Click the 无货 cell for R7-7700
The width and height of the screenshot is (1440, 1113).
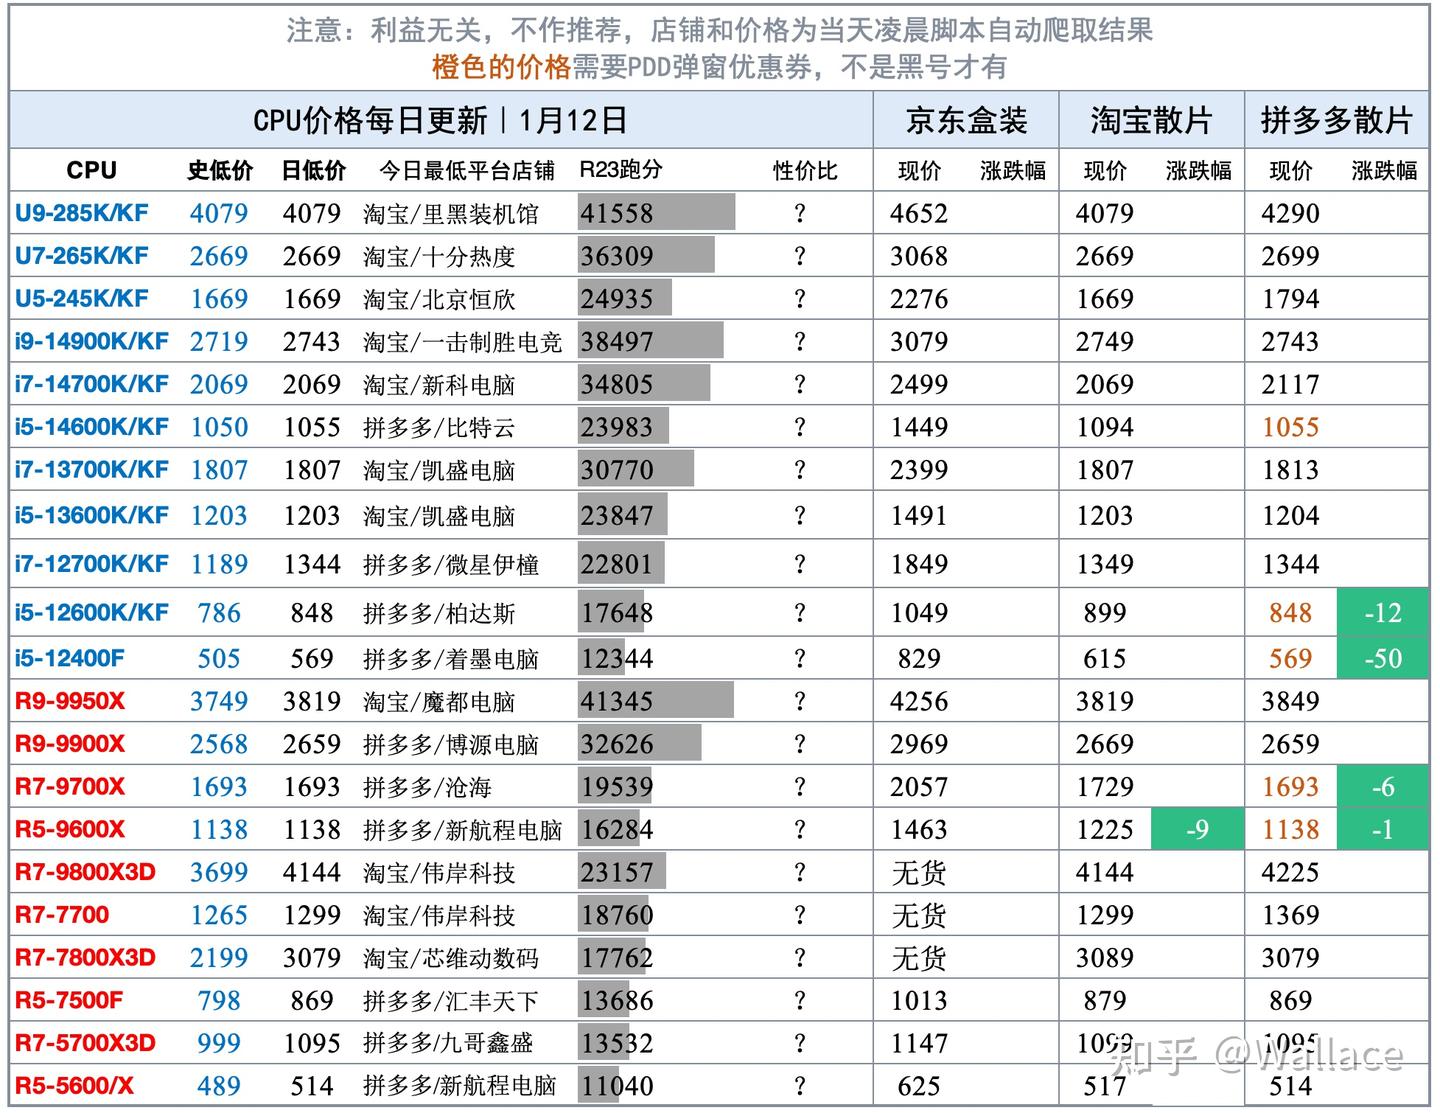(919, 914)
